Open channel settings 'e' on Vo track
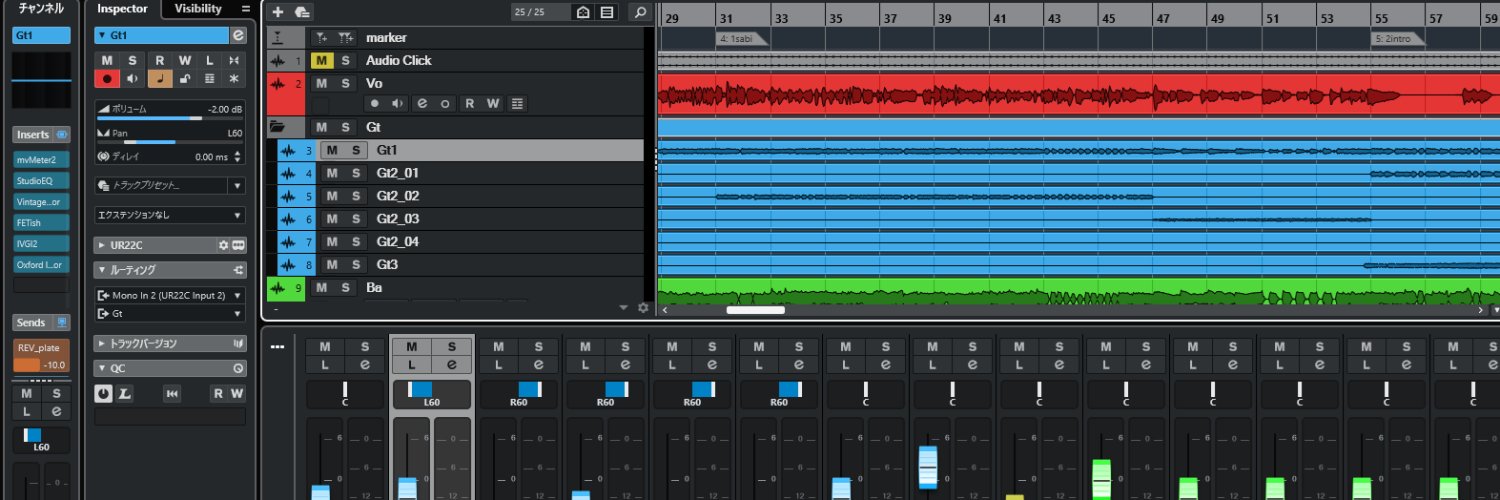 click(x=422, y=103)
